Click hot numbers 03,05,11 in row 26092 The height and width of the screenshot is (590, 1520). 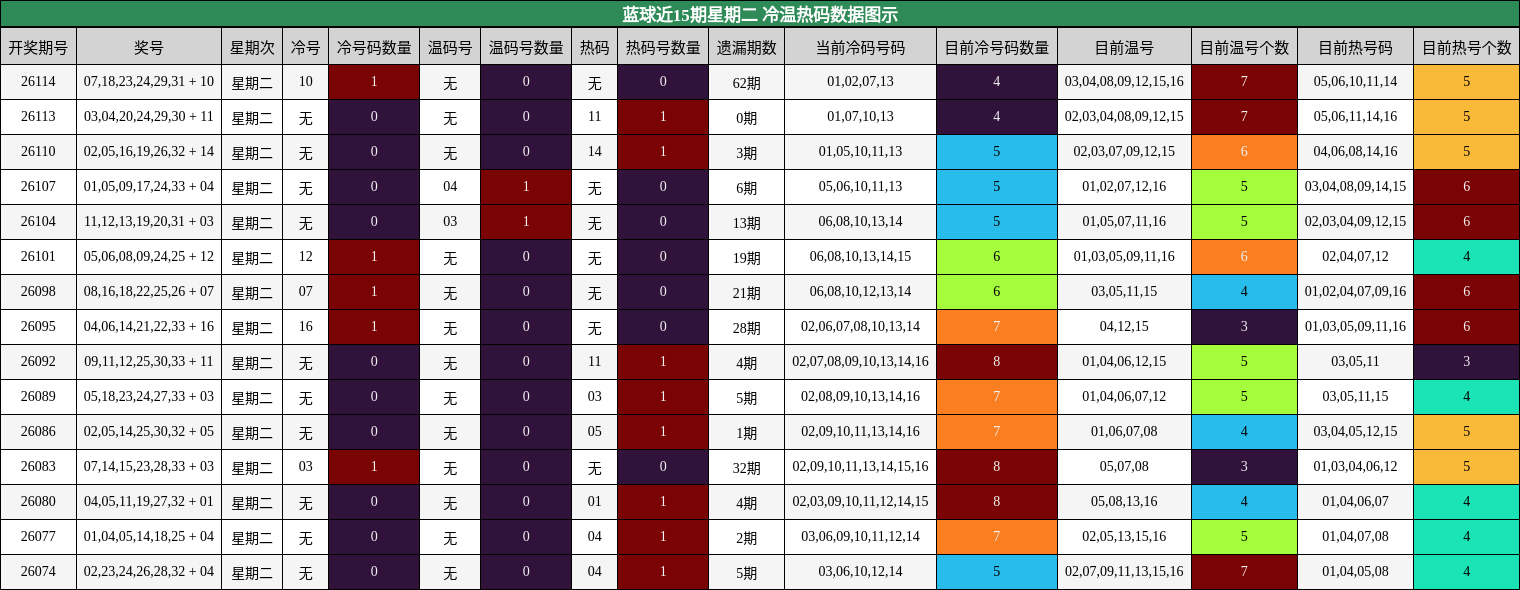pyautogui.click(x=1355, y=362)
